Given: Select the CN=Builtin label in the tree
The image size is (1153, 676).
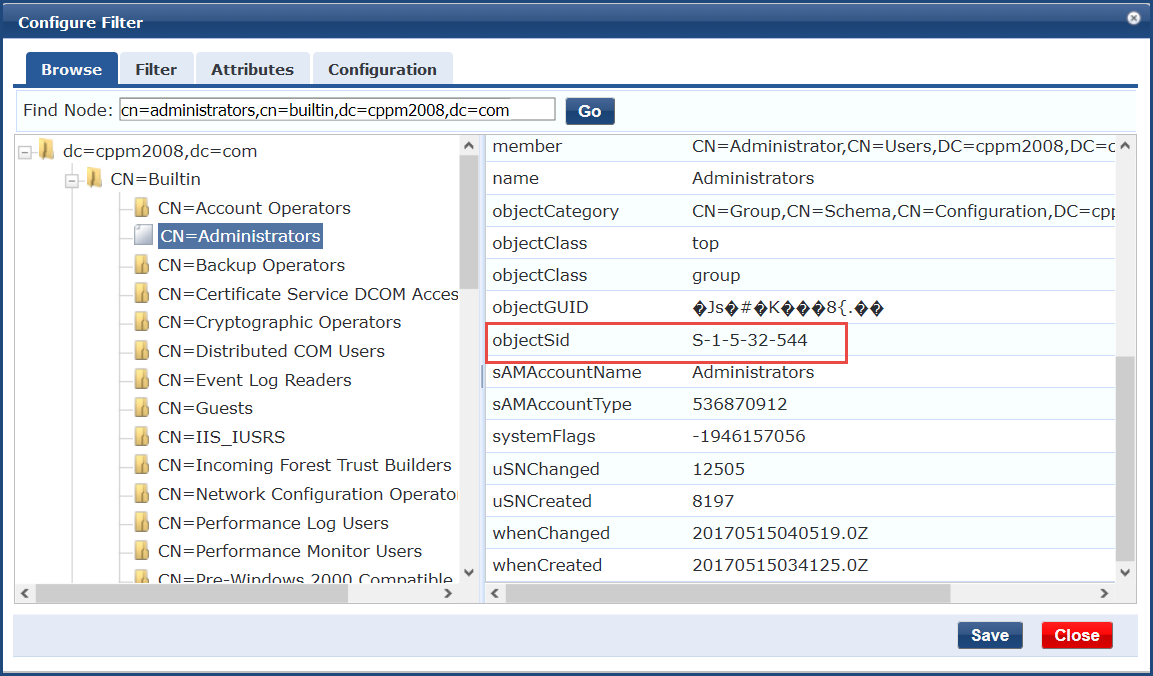Looking at the screenshot, I should 155,179.
